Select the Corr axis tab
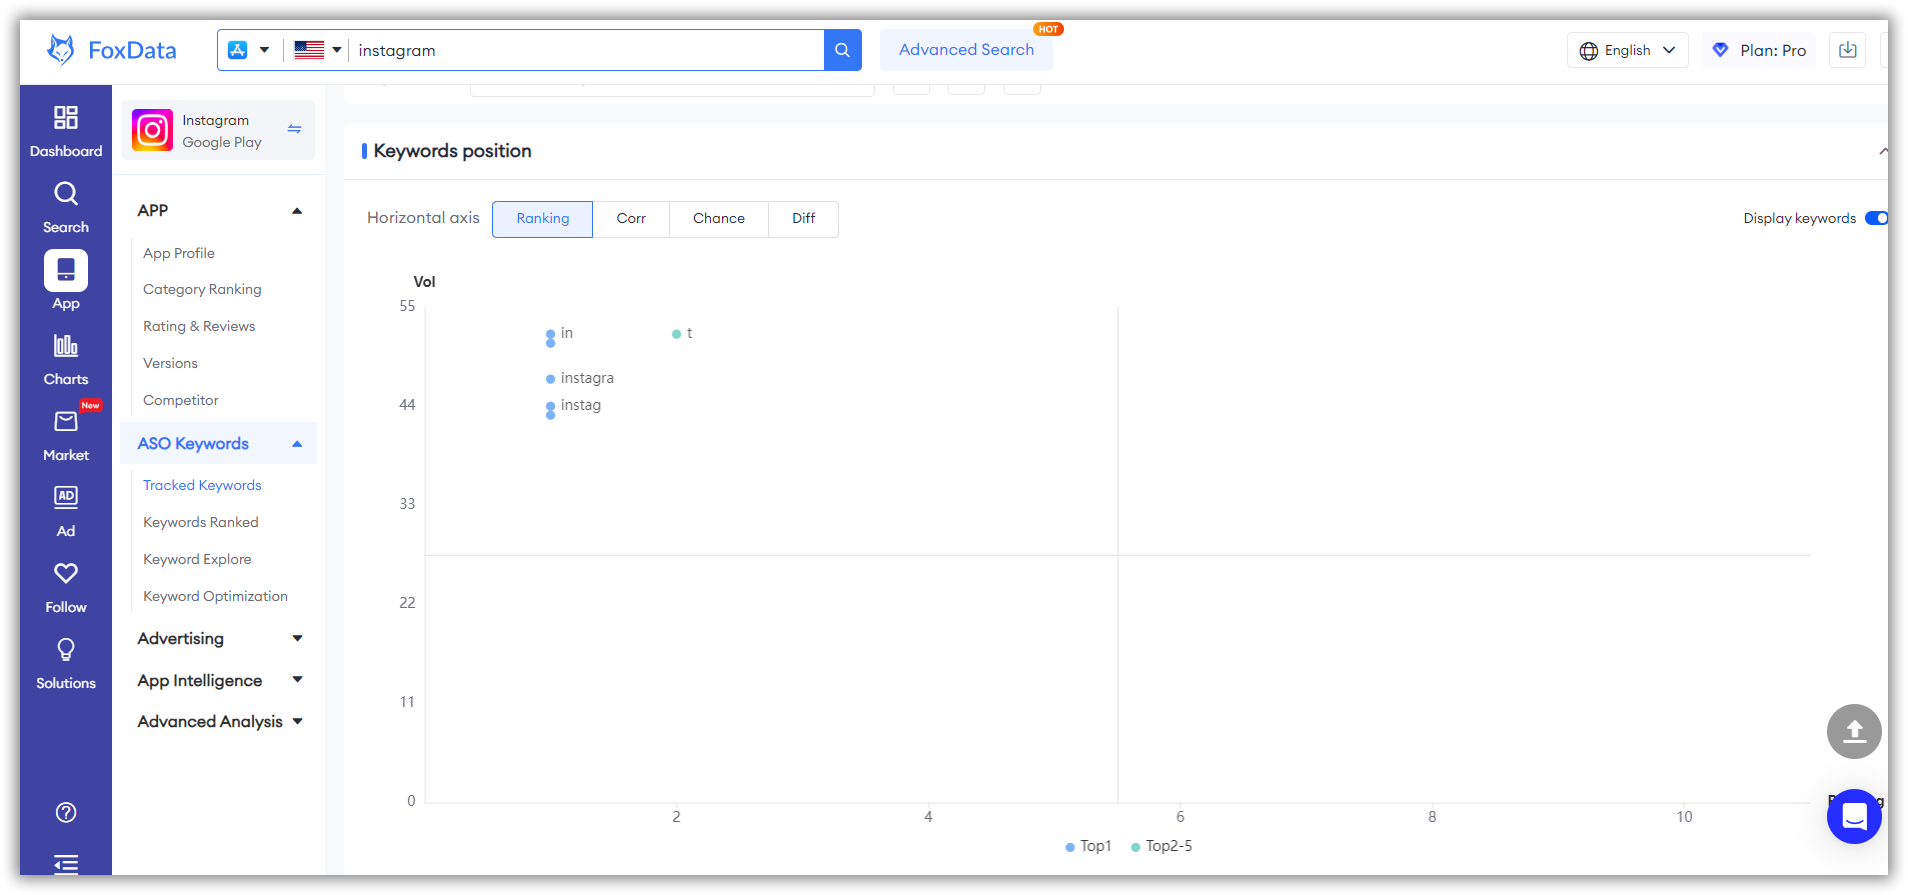 631,219
